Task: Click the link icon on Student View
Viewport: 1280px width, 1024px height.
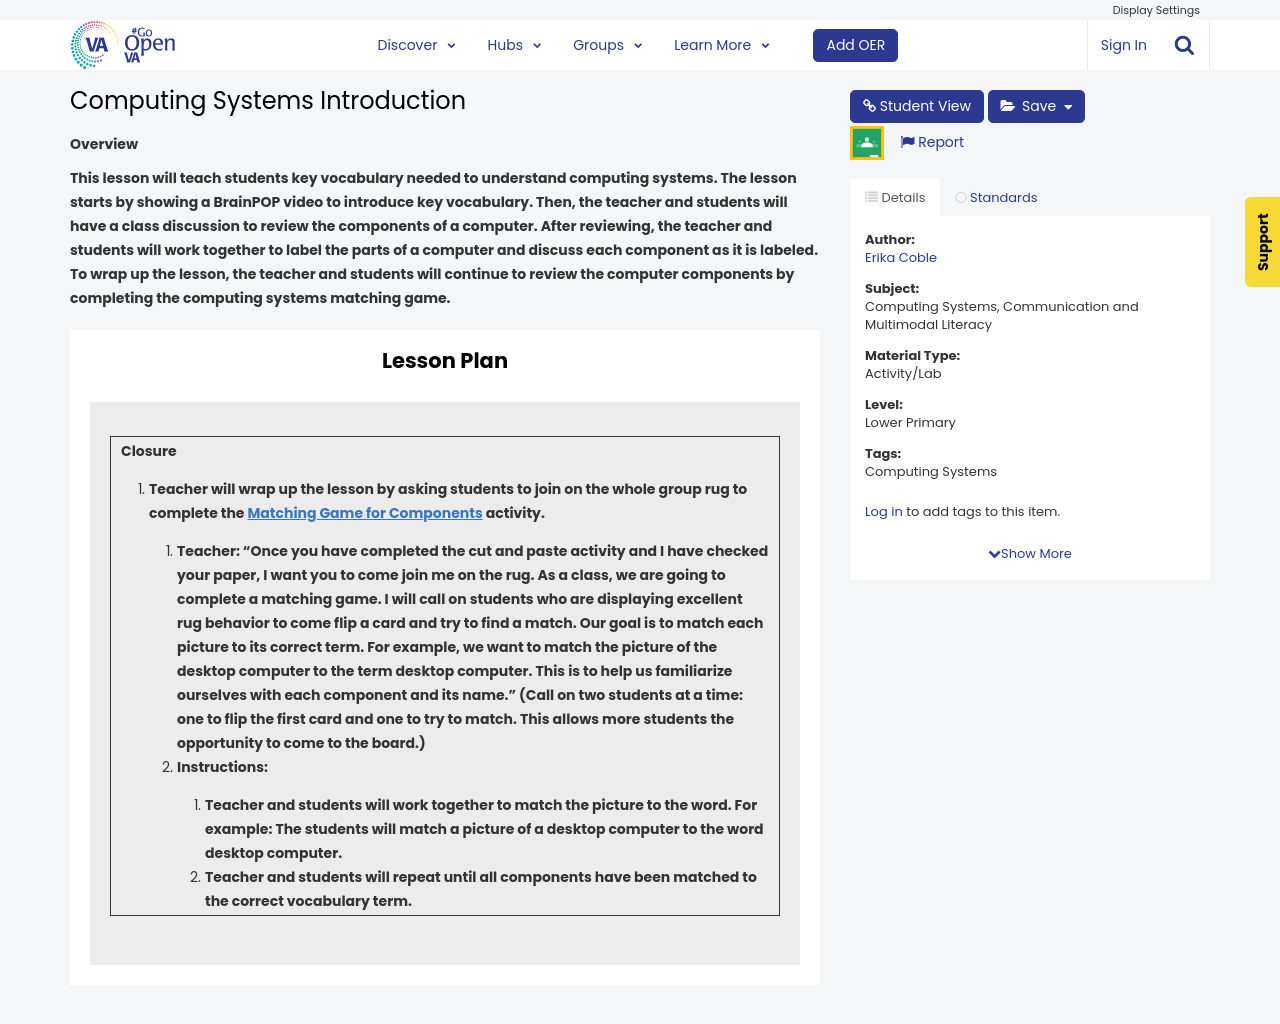Action: pyautogui.click(x=869, y=105)
